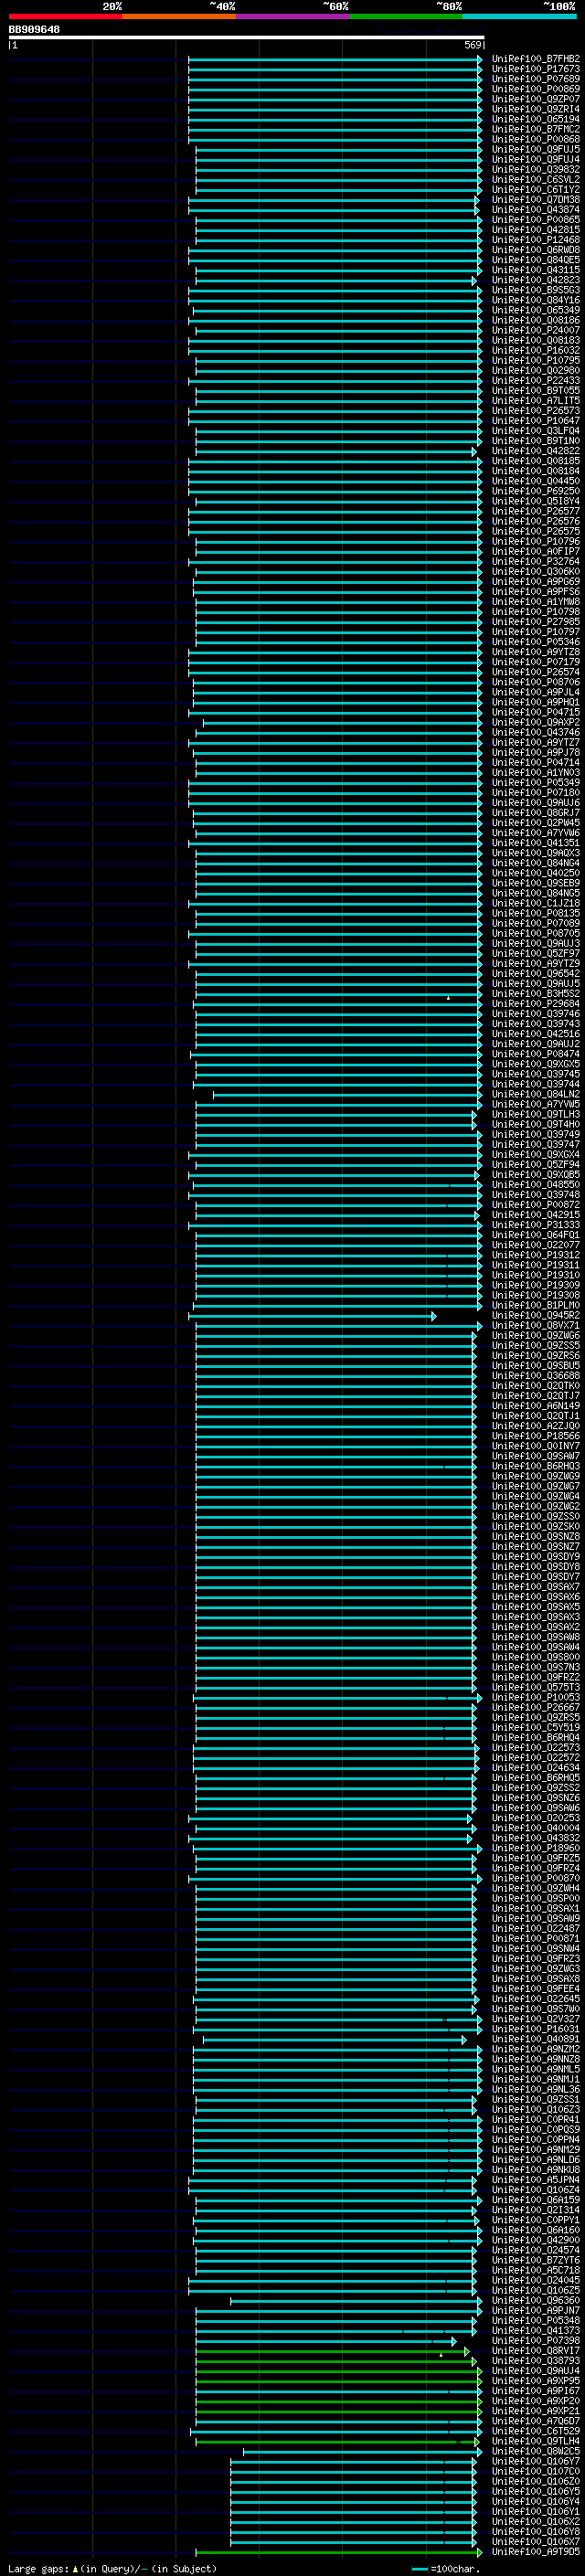The width and height of the screenshot is (585, 2576).
Task: Select hit UniRef100_Q96360
Action: [536, 2301]
